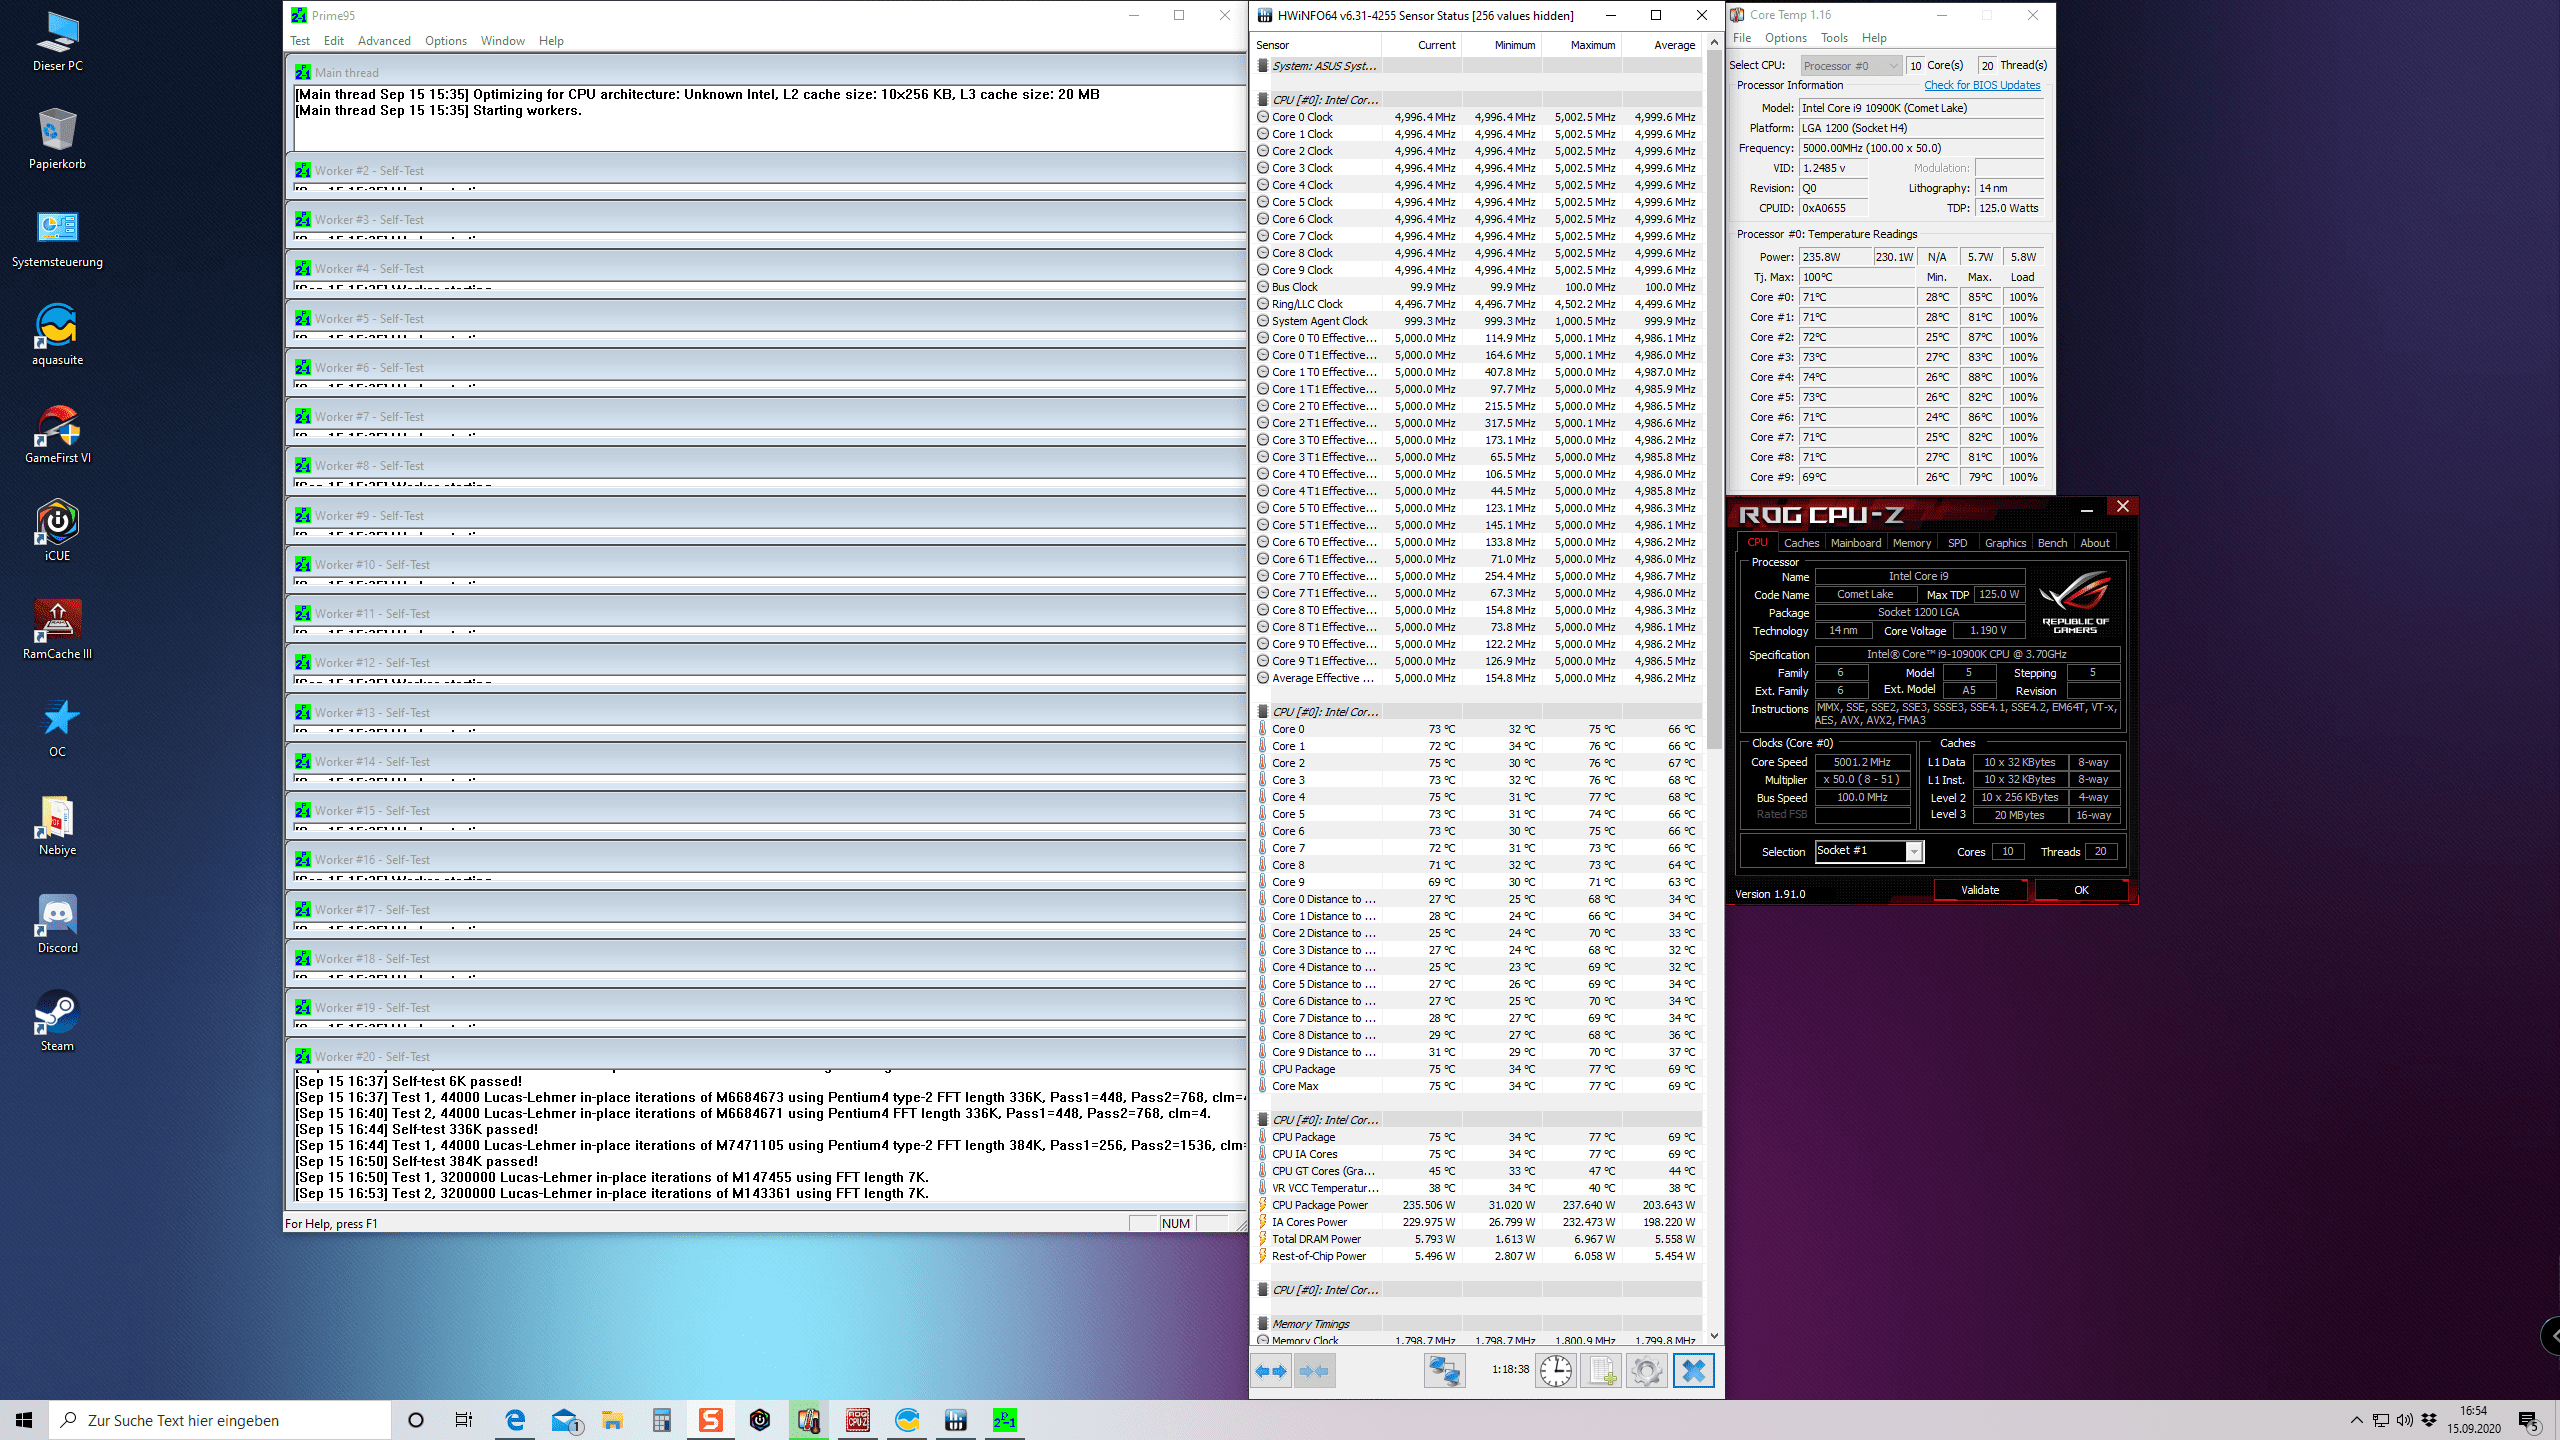Open HWiNFO sensor settings gear
The height and width of the screenshot is (1440, 2560).
[1646, 1371]
